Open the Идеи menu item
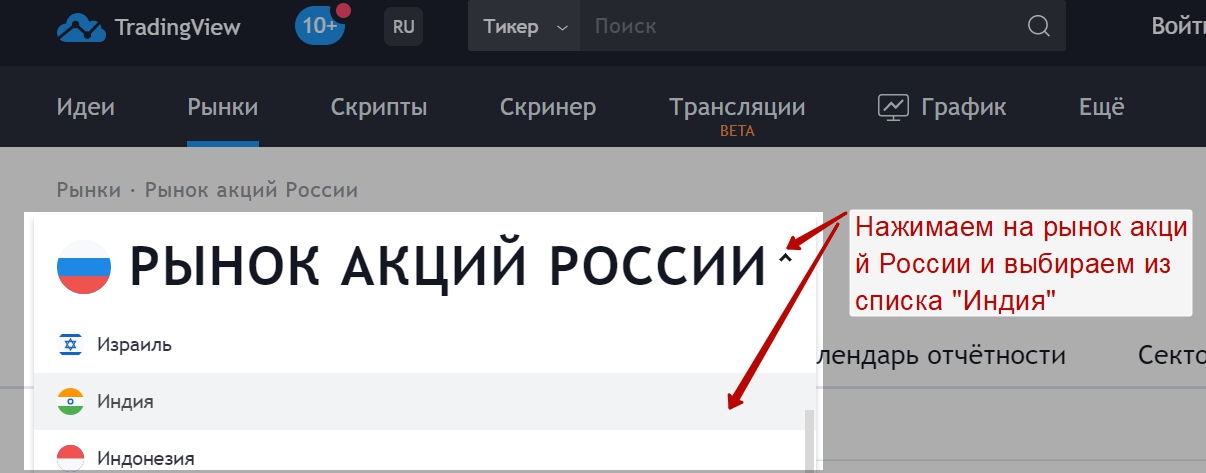 (85, 107)
